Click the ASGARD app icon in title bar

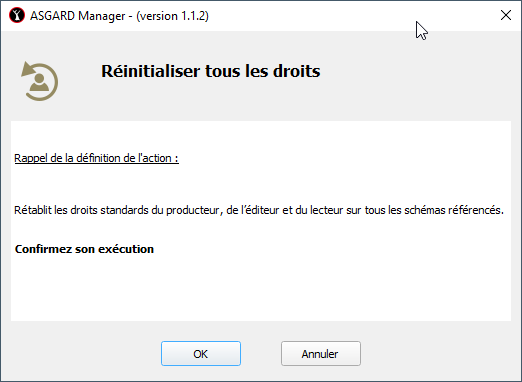tap(17, 15)
